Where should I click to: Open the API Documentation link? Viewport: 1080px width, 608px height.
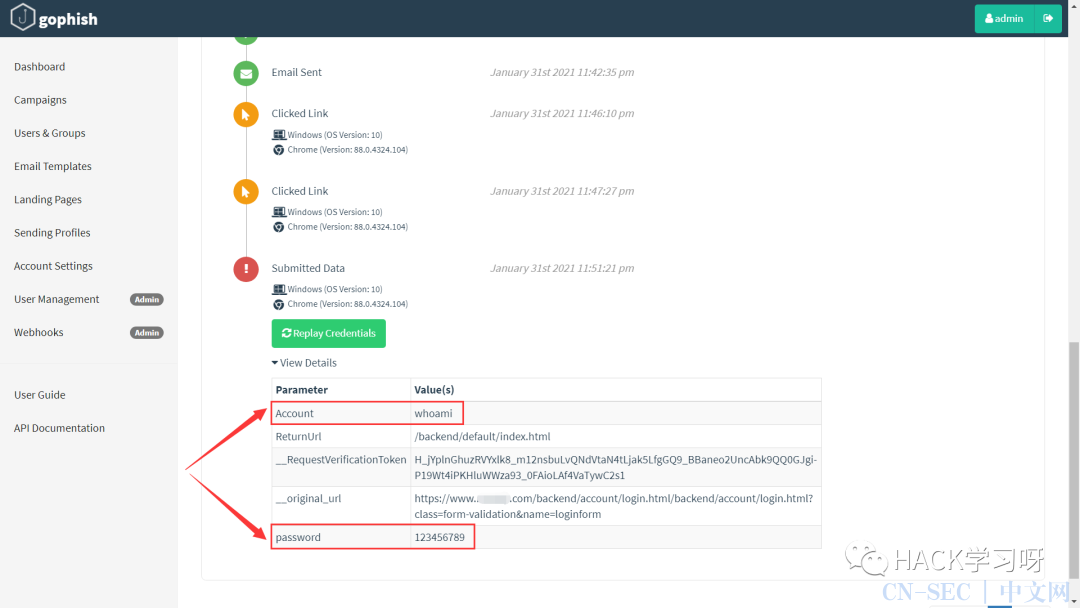(60, 428)
